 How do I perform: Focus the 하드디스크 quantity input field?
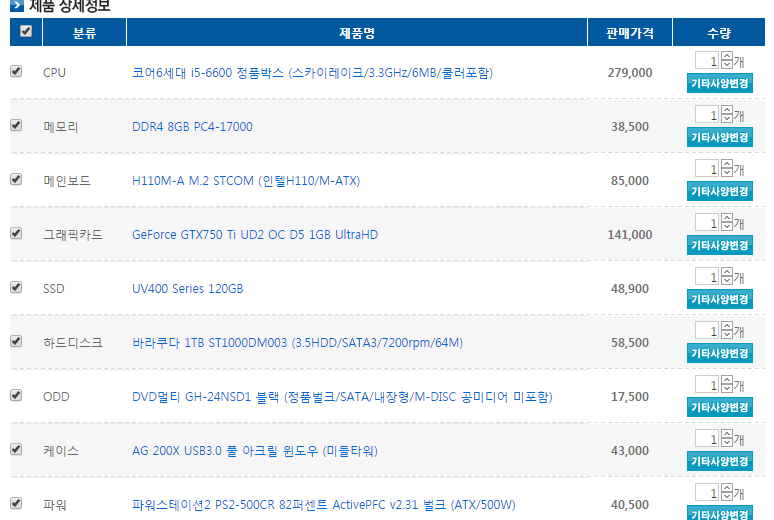tap(707, 330)
